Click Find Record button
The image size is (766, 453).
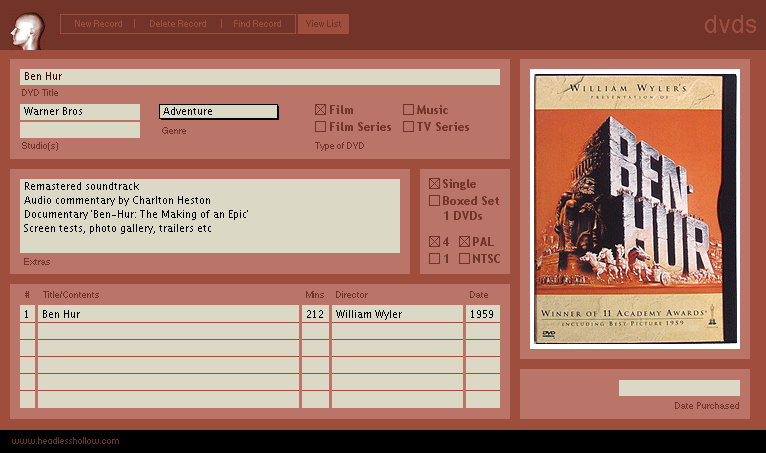coord(257,24)
